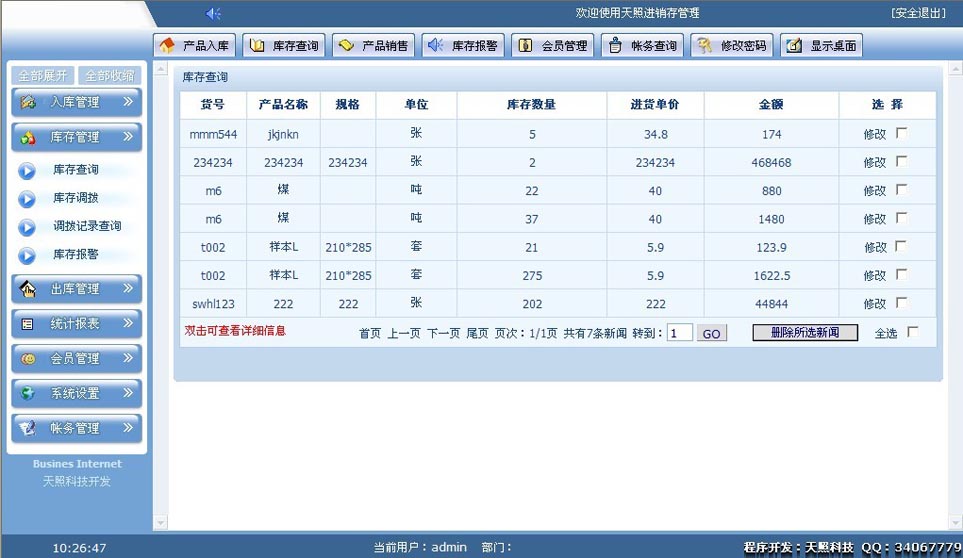This screenshot has width=963, height=558.
Task: Expand sidebar 会员管理 using its chevron
Action: coord(128,358)
